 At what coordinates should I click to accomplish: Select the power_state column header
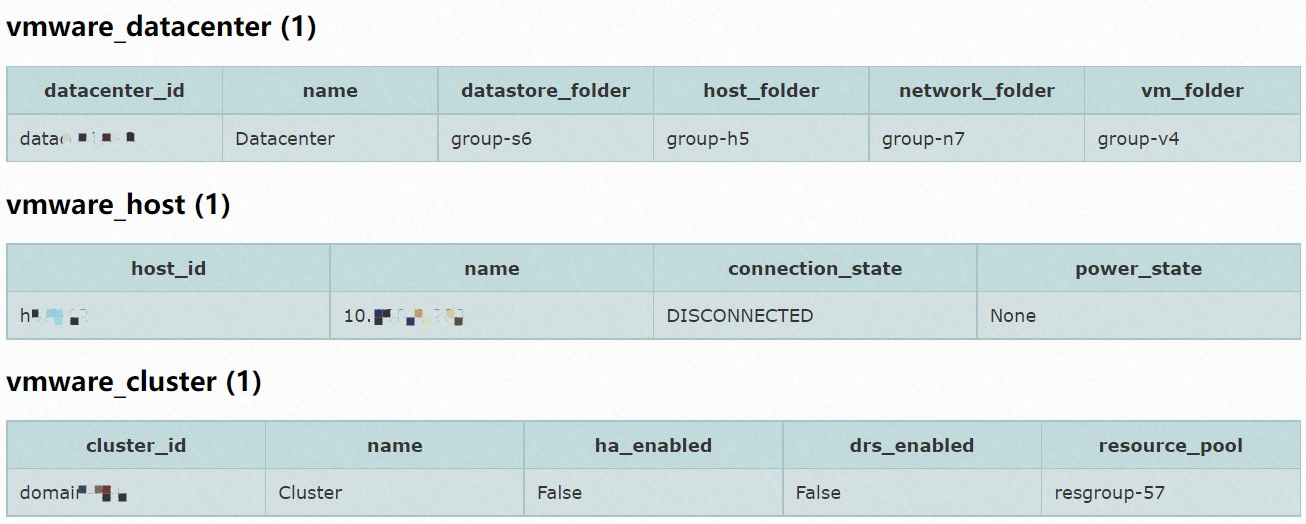pyautogui.click(x=1138, y=268)
